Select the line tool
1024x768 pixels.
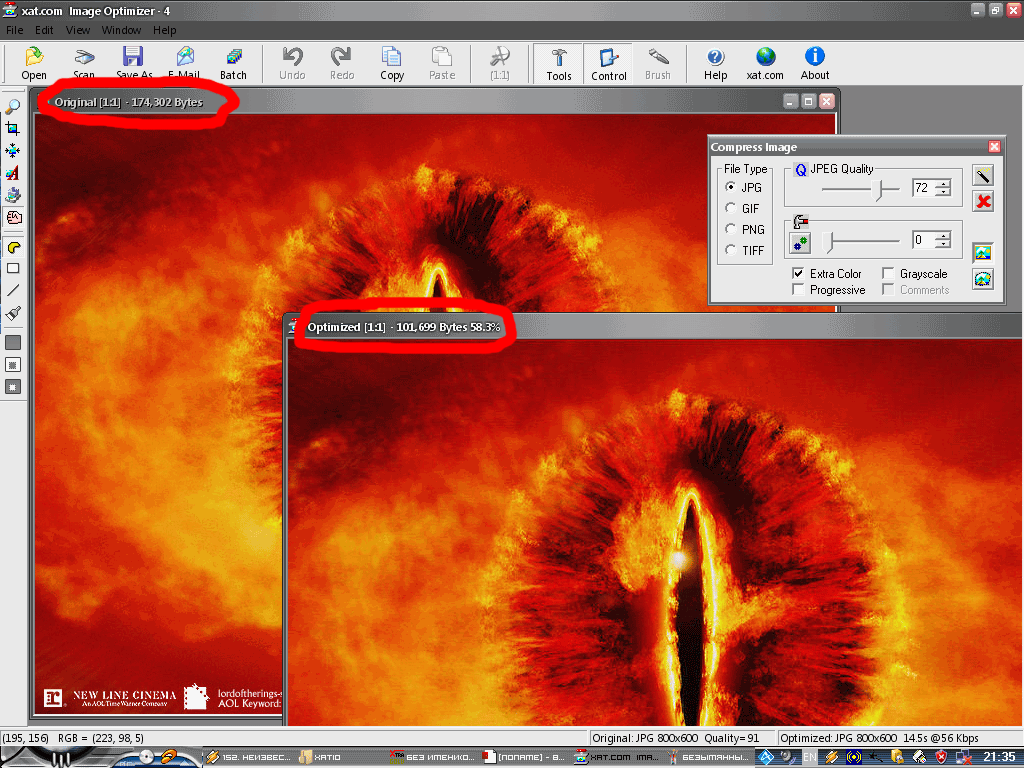click(13, 291)
